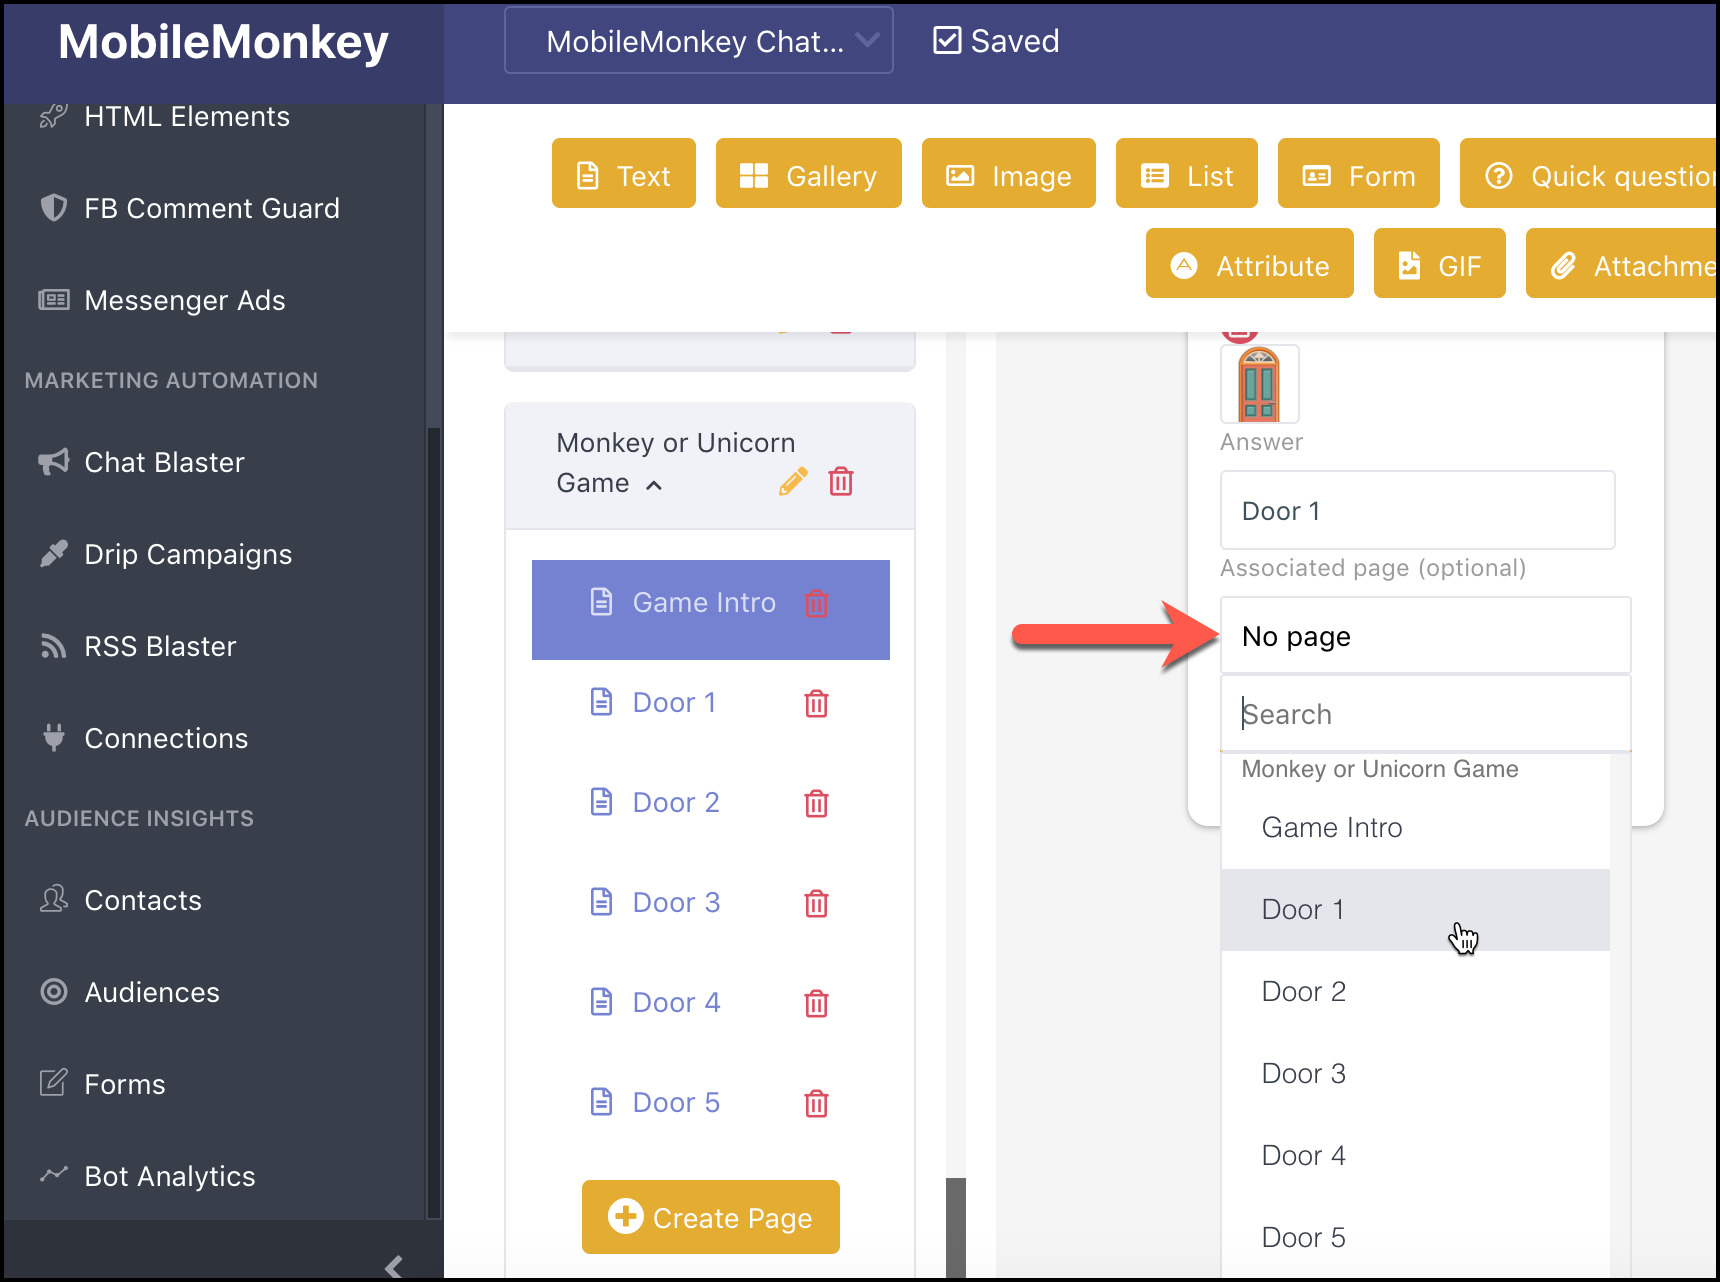
Task: Open Bot Analytics in the sidebar
Action: click(x=168, y=1175)
